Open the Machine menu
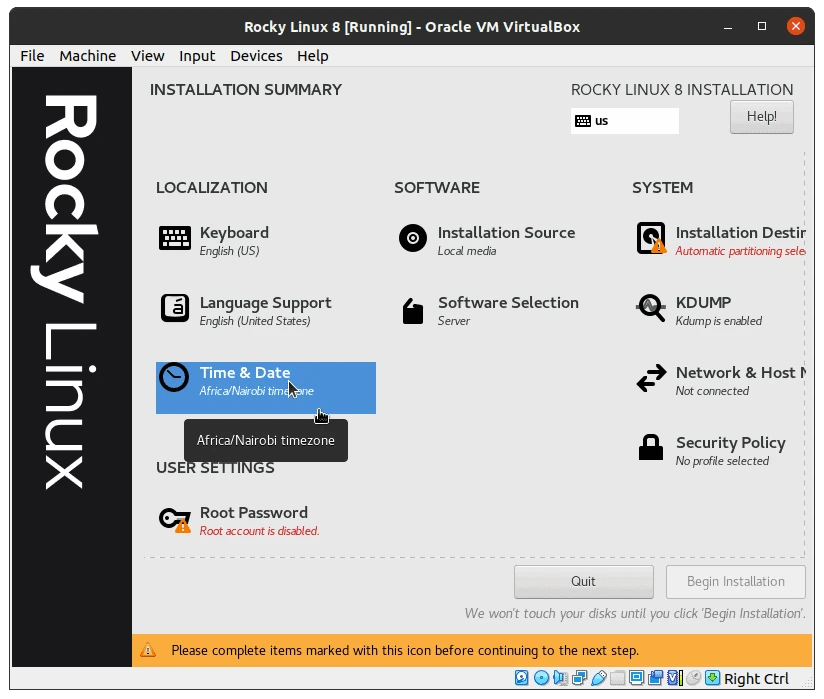 [87, 56]
